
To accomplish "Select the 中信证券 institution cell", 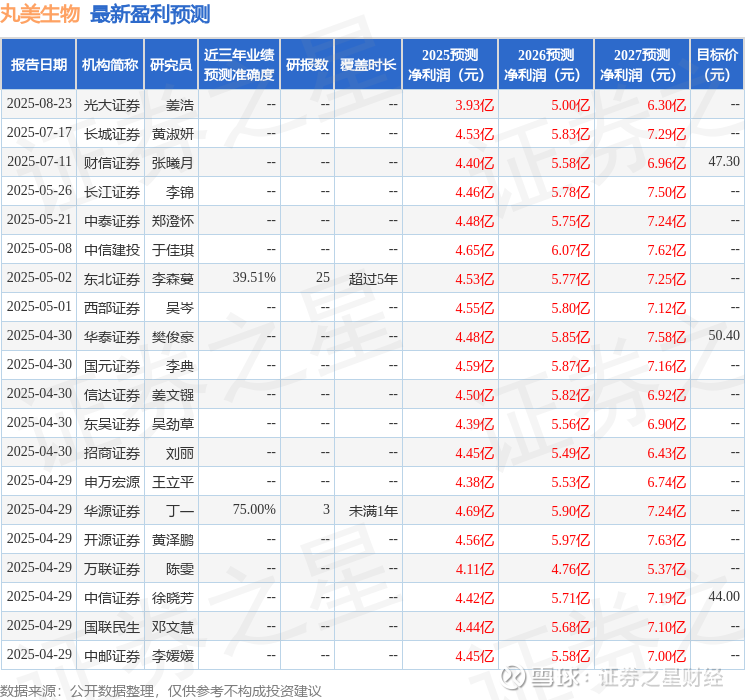I will coord(112,598).
